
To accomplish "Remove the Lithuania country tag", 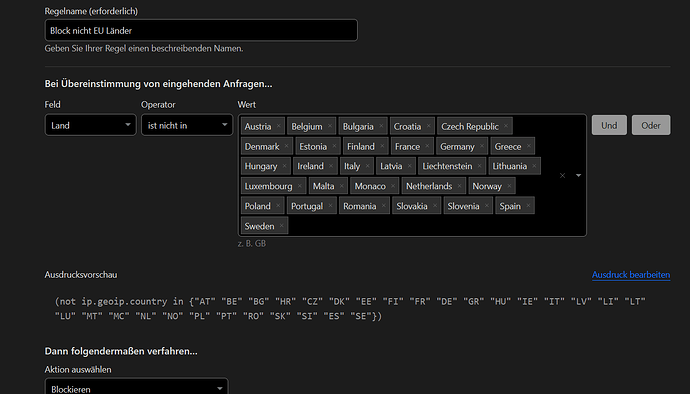I will click(x=534, y=166).
